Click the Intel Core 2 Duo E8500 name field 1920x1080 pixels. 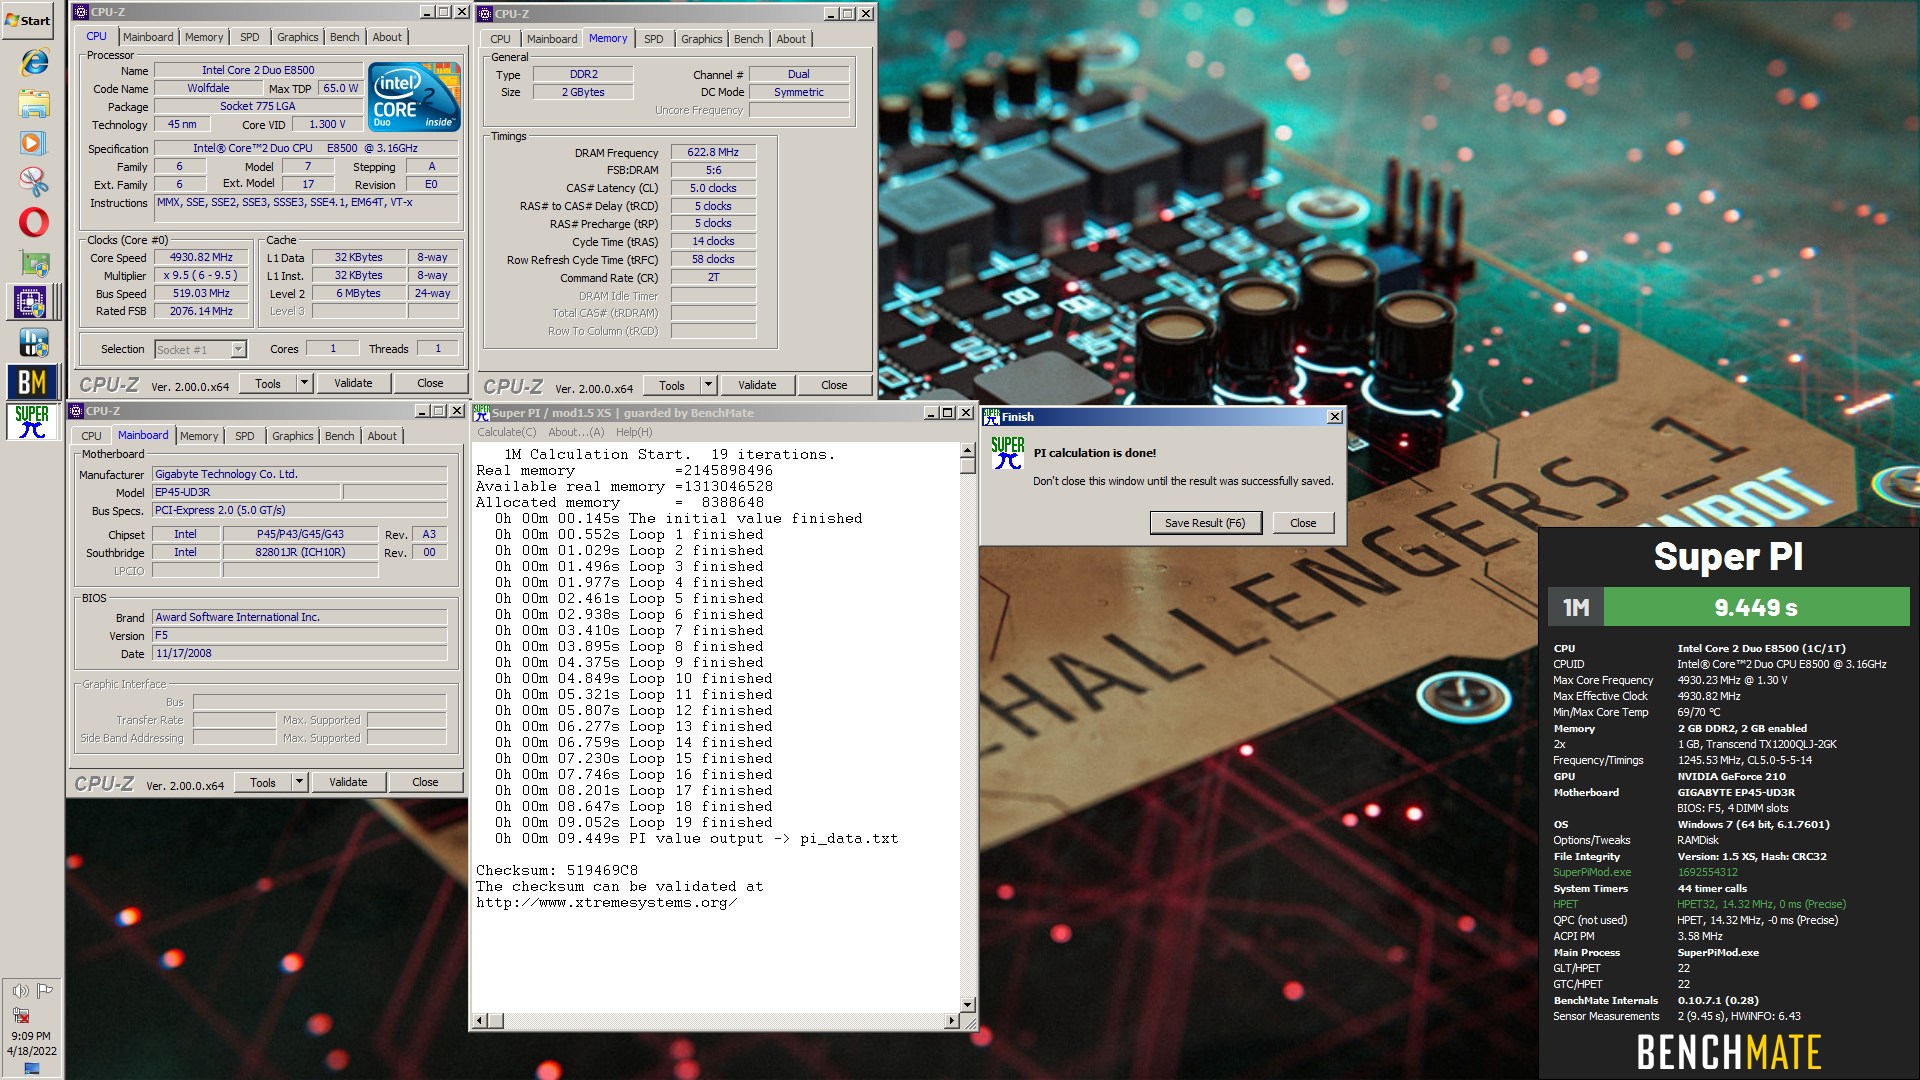(258, 70)
